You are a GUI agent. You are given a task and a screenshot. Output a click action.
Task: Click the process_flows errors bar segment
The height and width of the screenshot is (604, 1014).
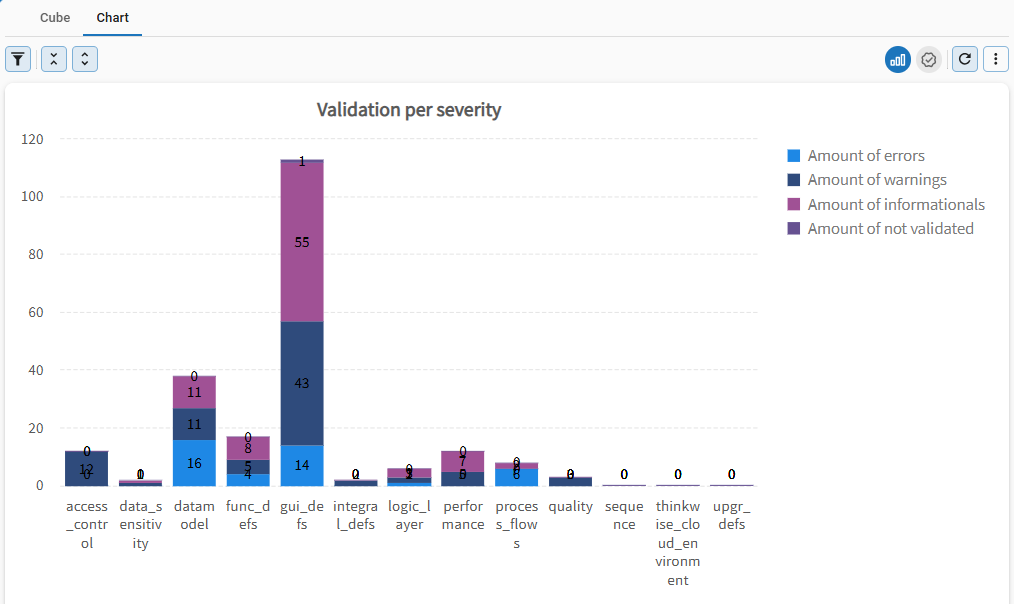click(x=517, y=478)
